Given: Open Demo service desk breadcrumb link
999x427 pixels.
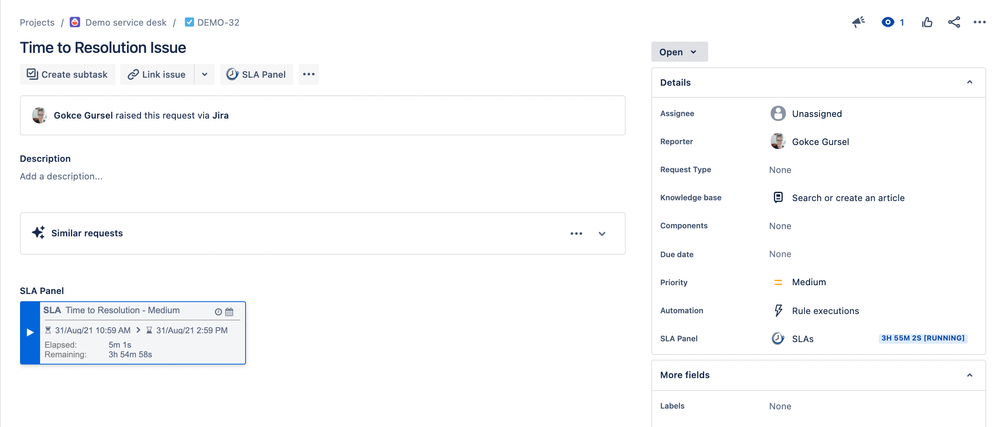Looking at the screenshot, I should 126,22.
